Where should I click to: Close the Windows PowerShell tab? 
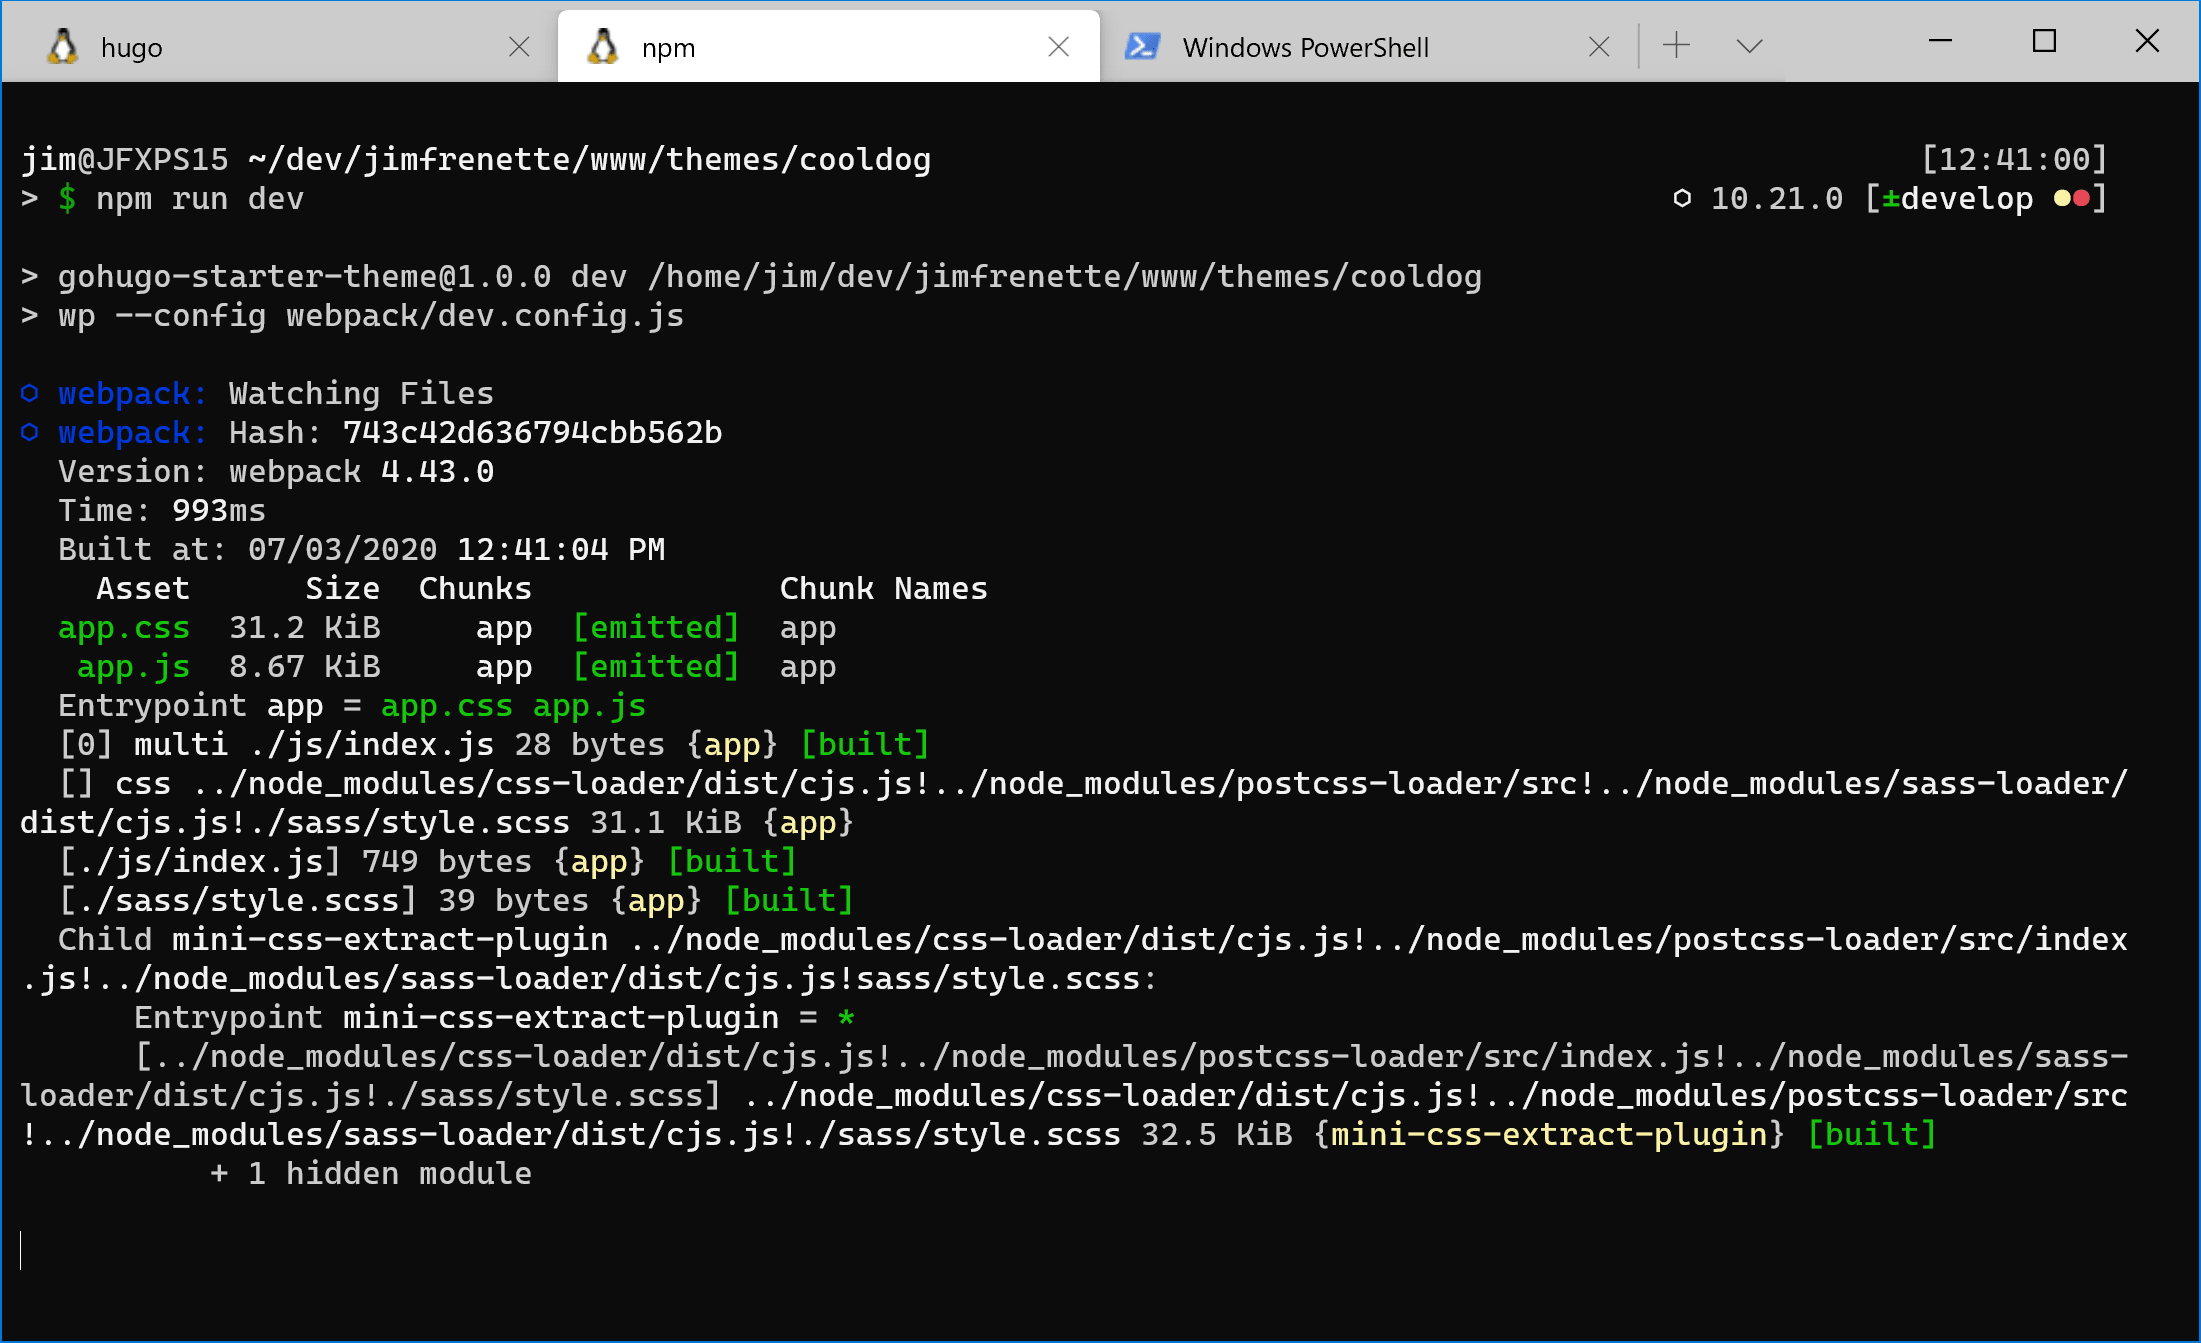1599,47
